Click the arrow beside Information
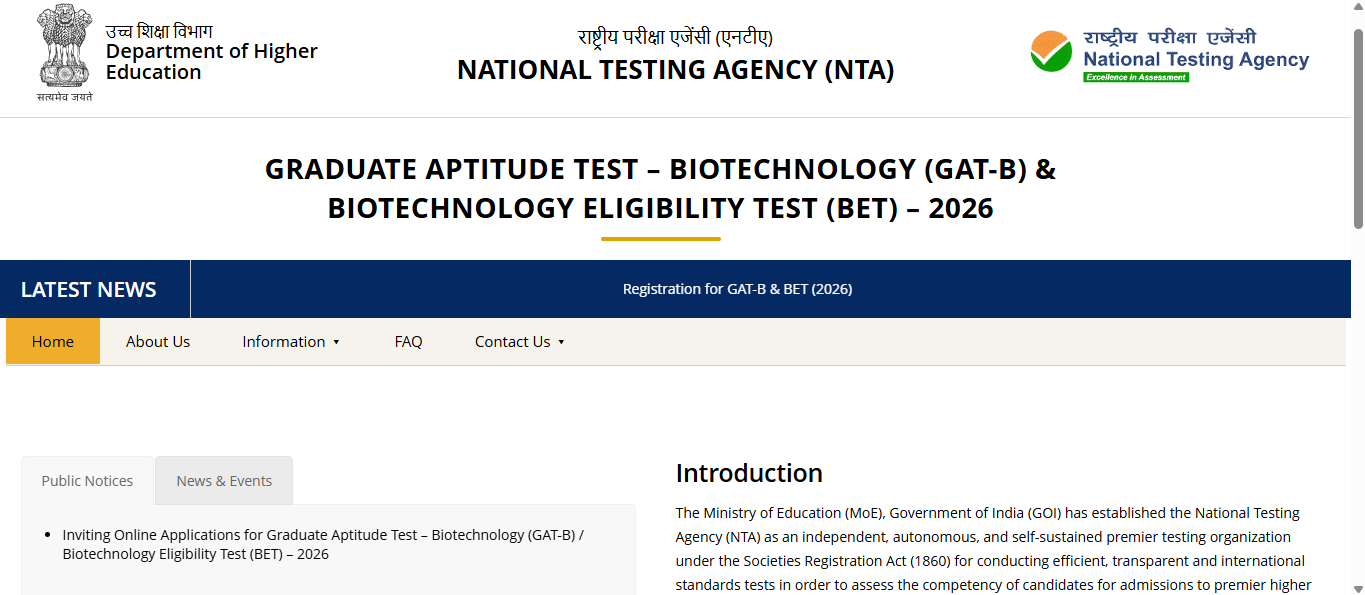 tap(337, 342)
